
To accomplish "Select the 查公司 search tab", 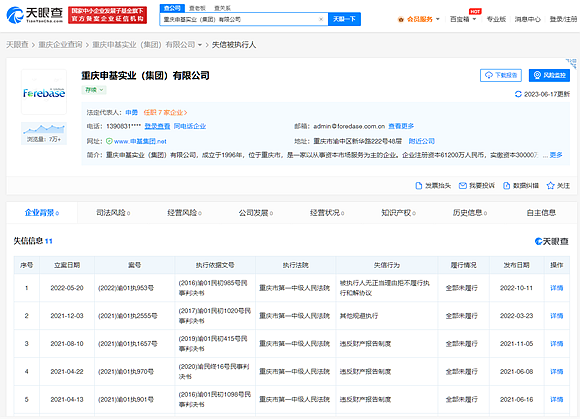I will pyautogui.click(x=172, y=8).
